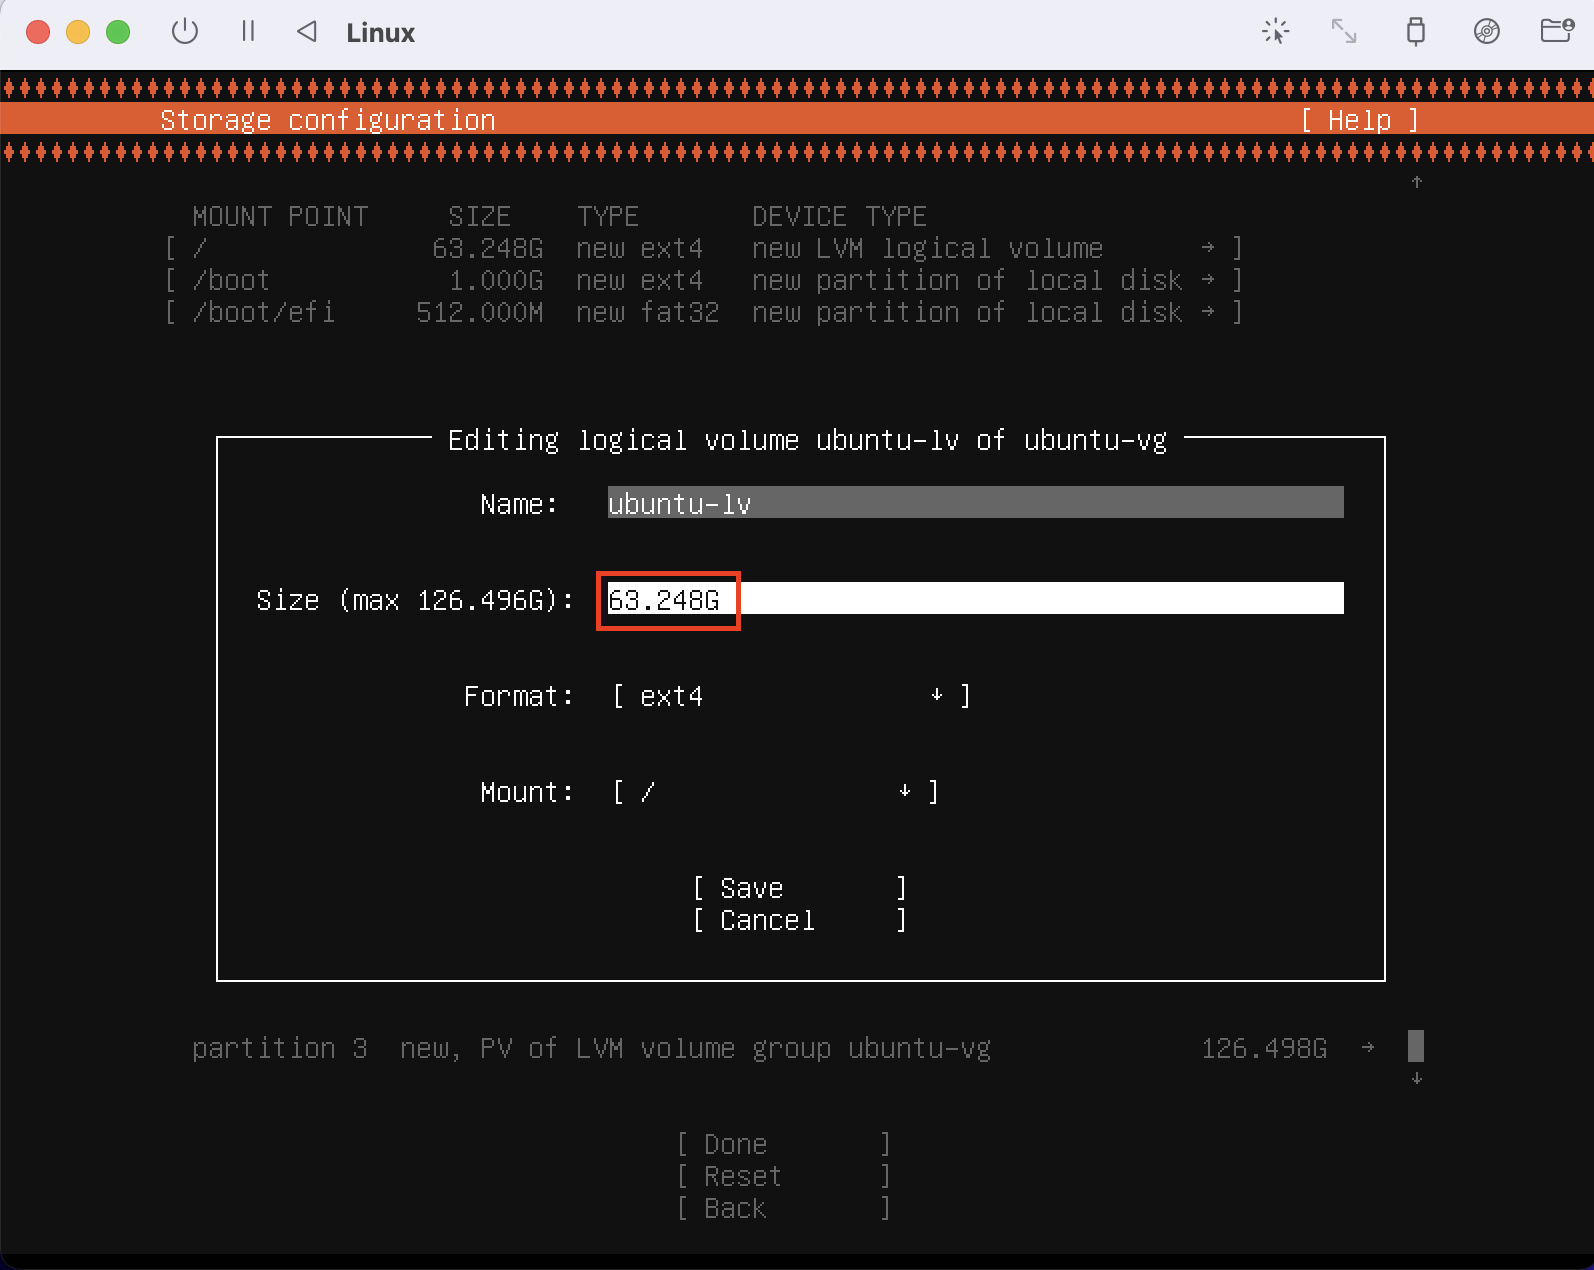The image size is (1594, 1270).
Task: Click the dialog title Editing logical volume
Action: (x=807, y=440)
